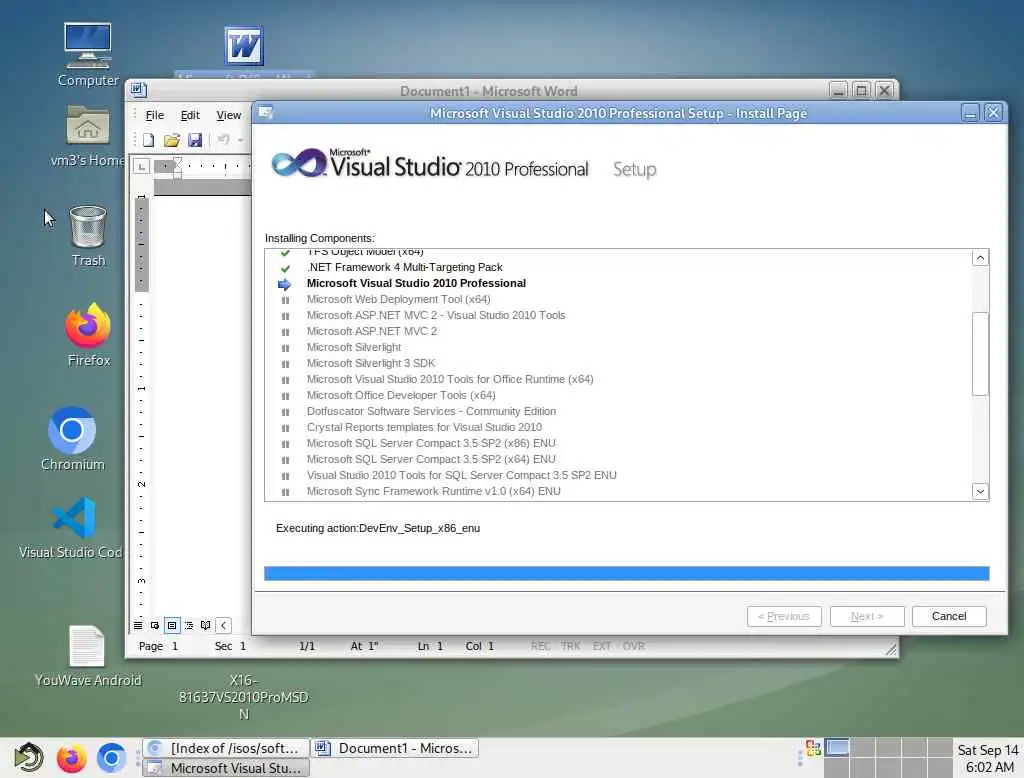Click the install progress bar
This screenshot has height=778, width=1024.
pyautogui.click(x=626, y=574)
